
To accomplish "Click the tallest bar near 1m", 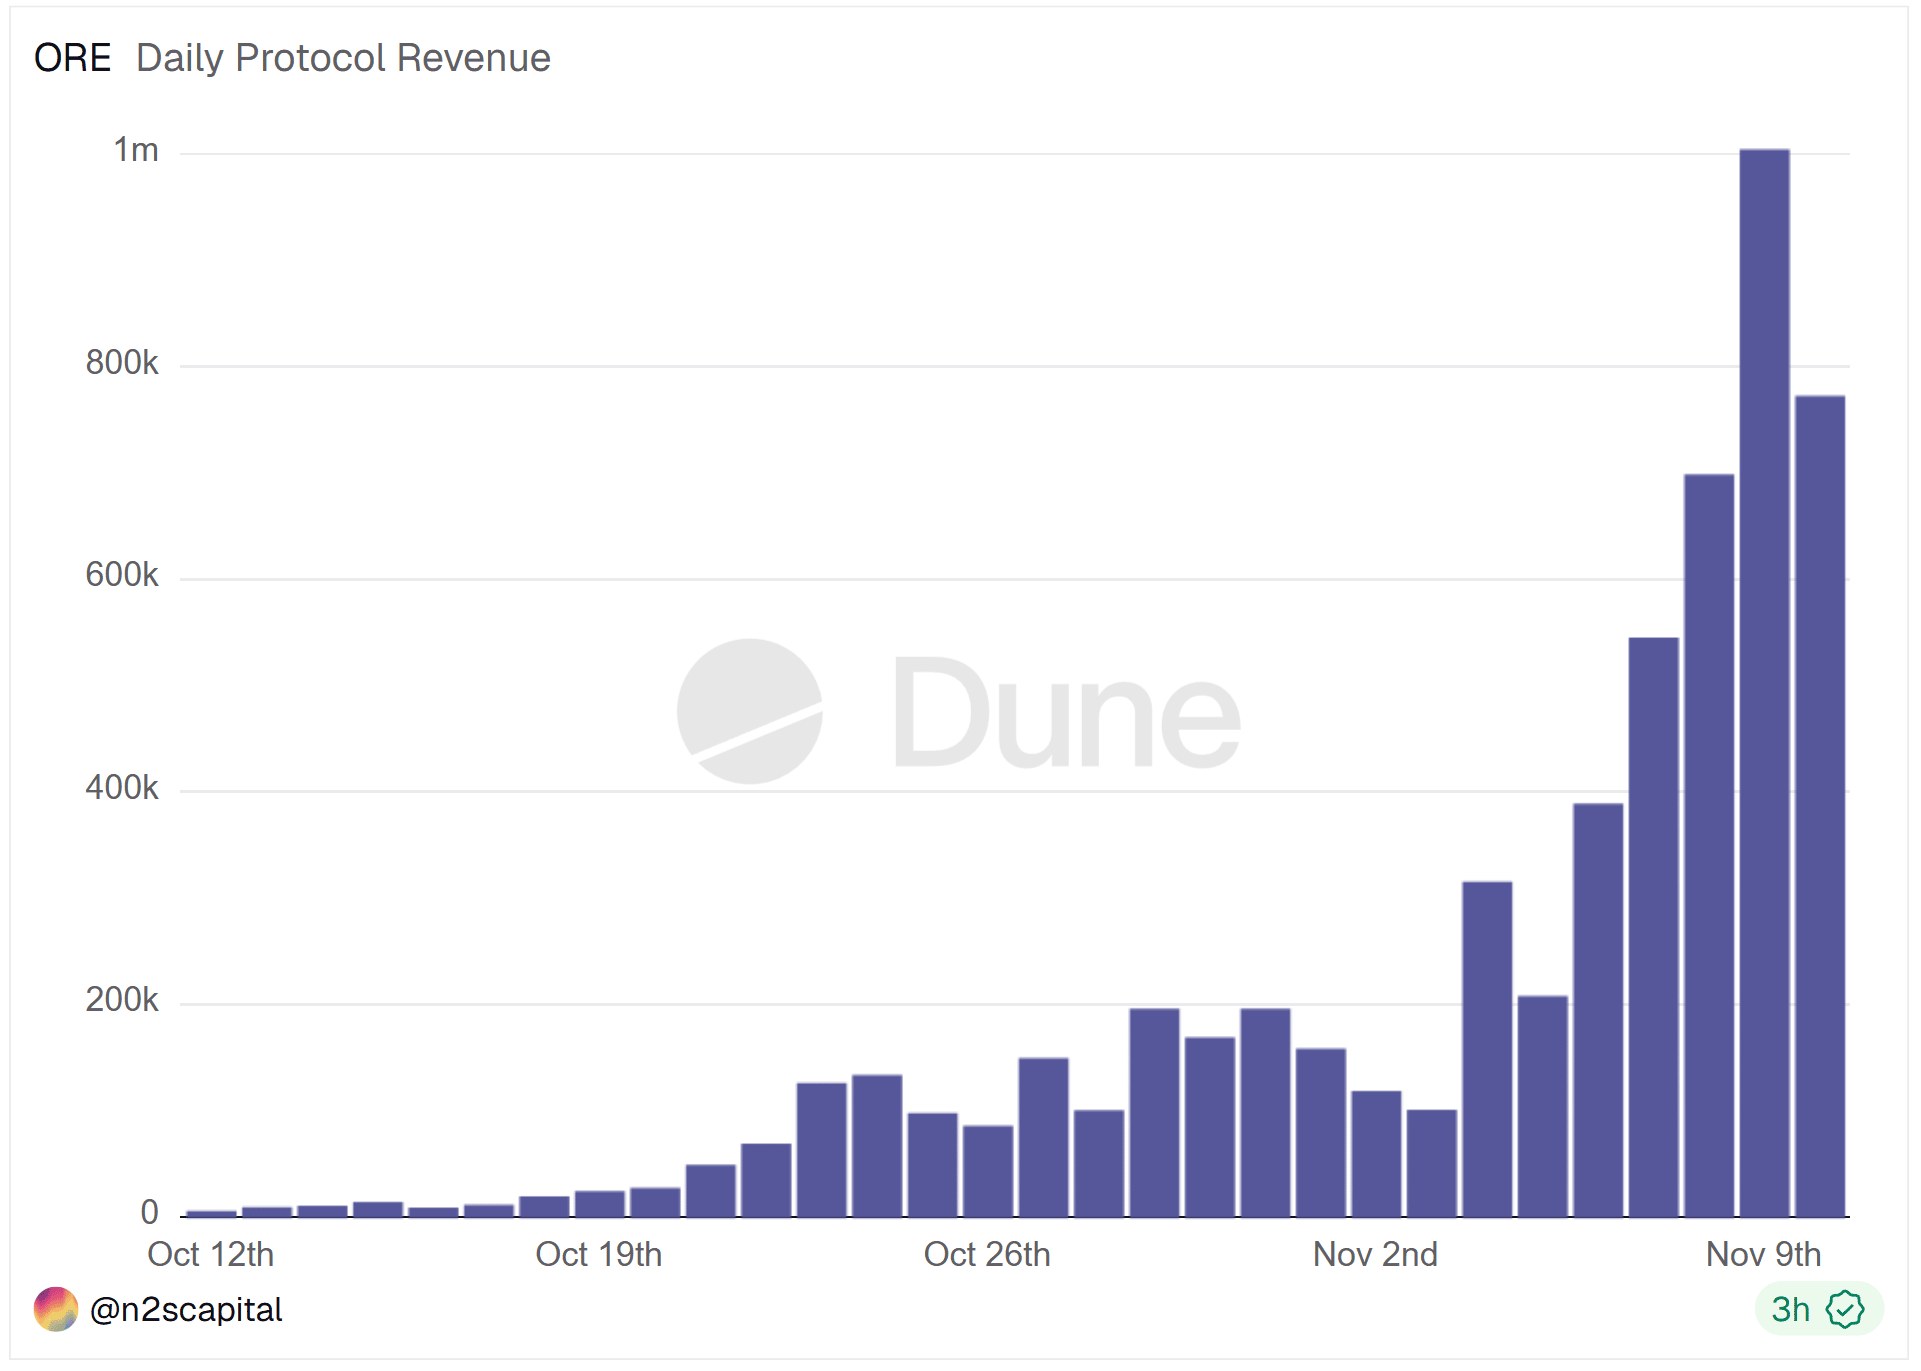I will (1764, 680).
